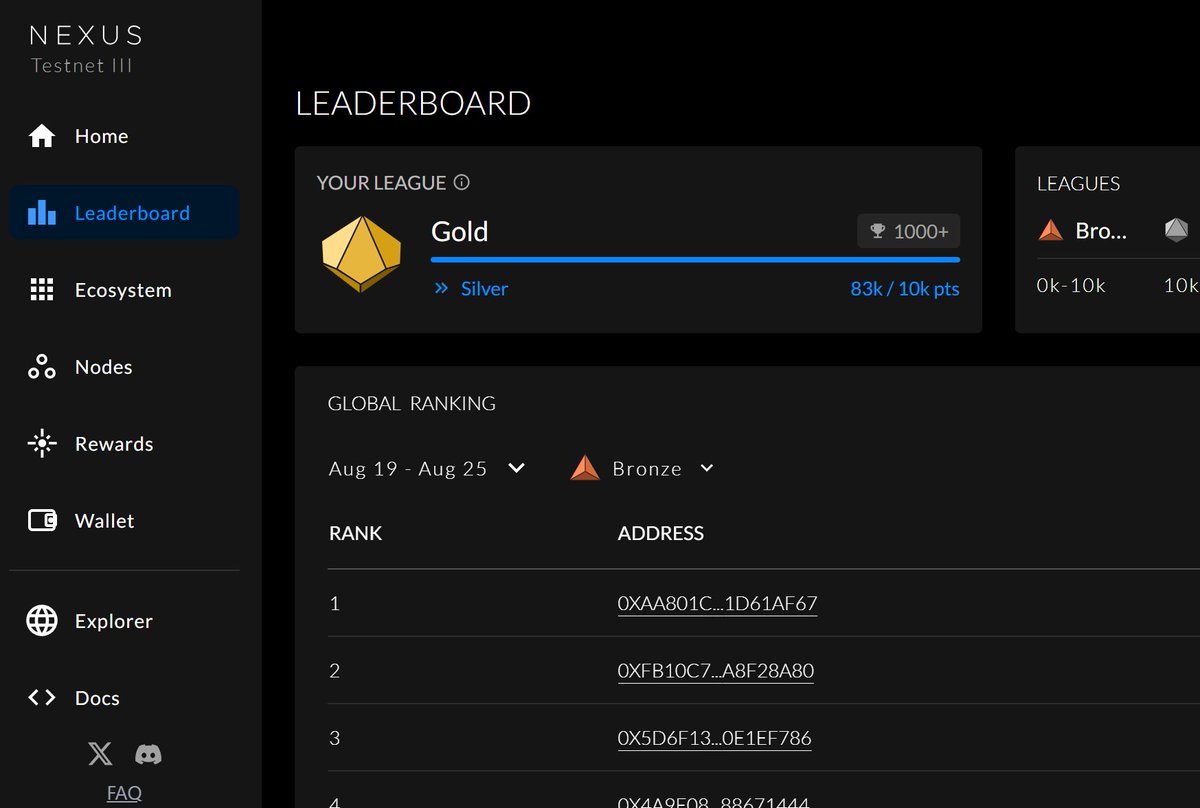Open address 0X5D6F13...0E1EF786
The image size is (1200, 808).
coord(714,738)
